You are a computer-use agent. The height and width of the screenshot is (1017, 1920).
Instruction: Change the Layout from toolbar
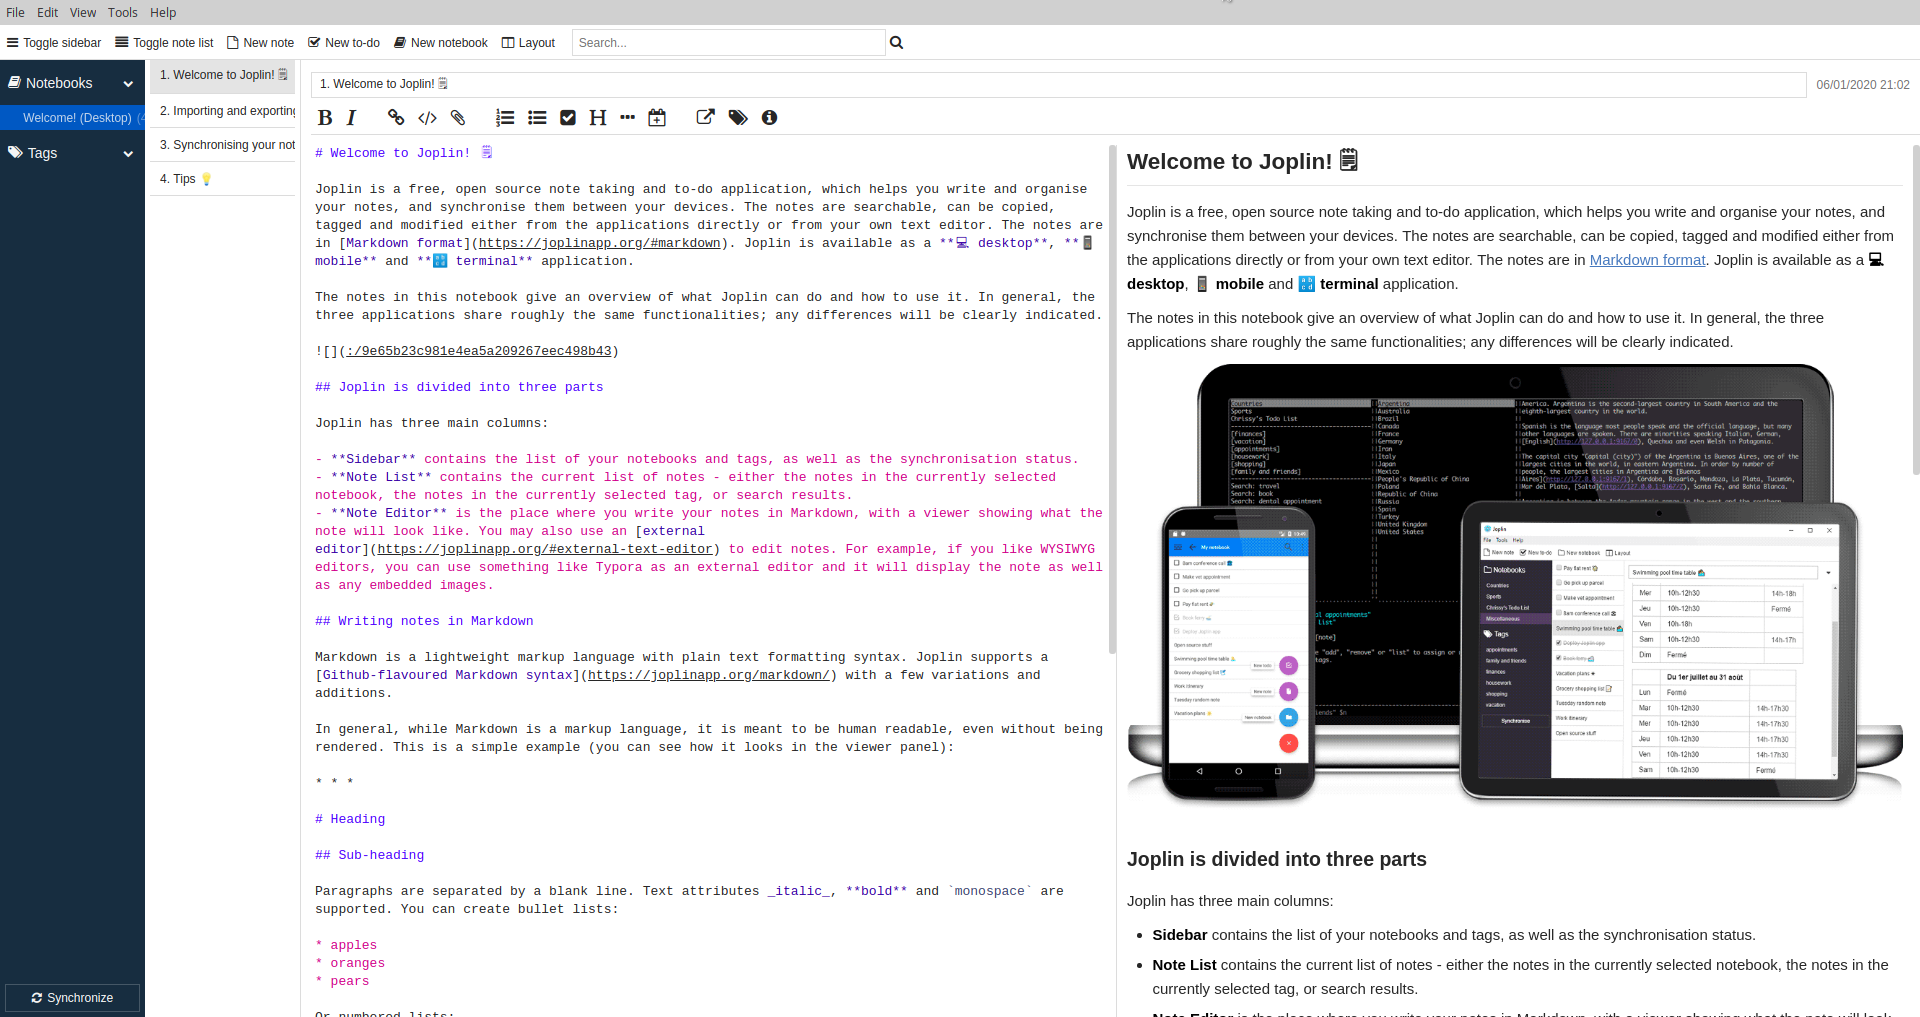528,43
